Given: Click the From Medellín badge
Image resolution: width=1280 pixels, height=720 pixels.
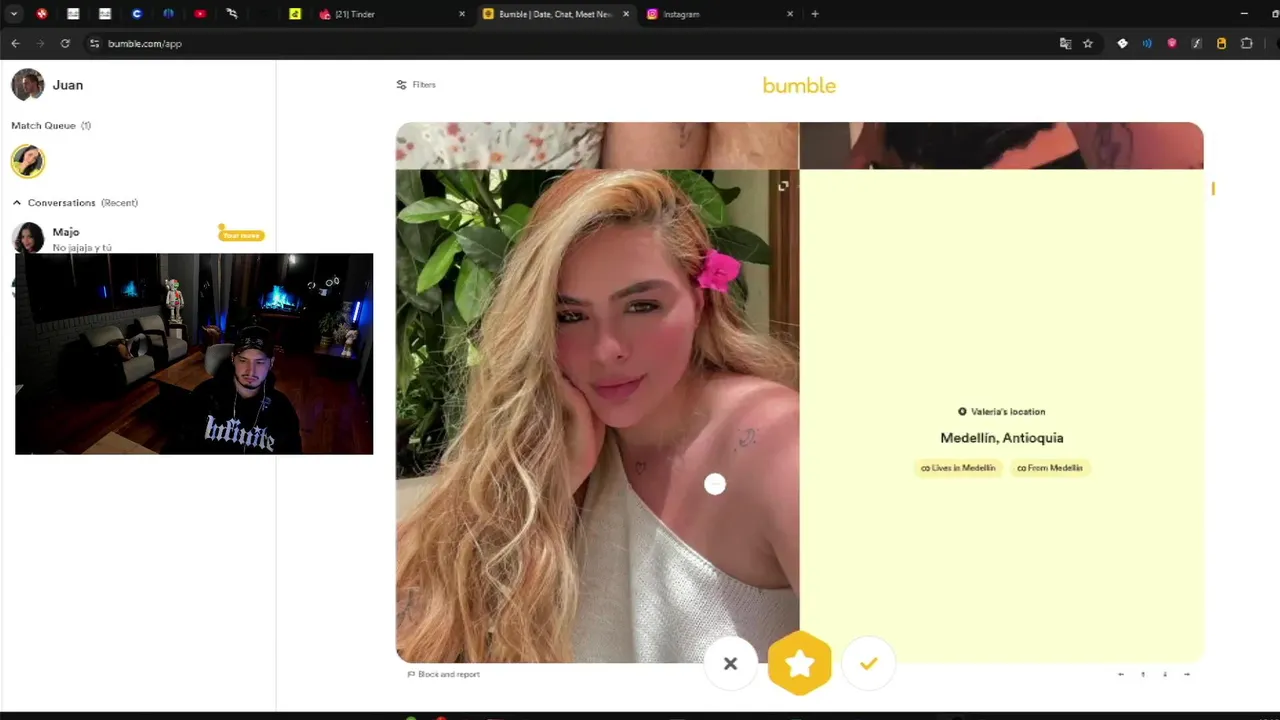Looking at the screenshot, I should tap(1050, 468).
